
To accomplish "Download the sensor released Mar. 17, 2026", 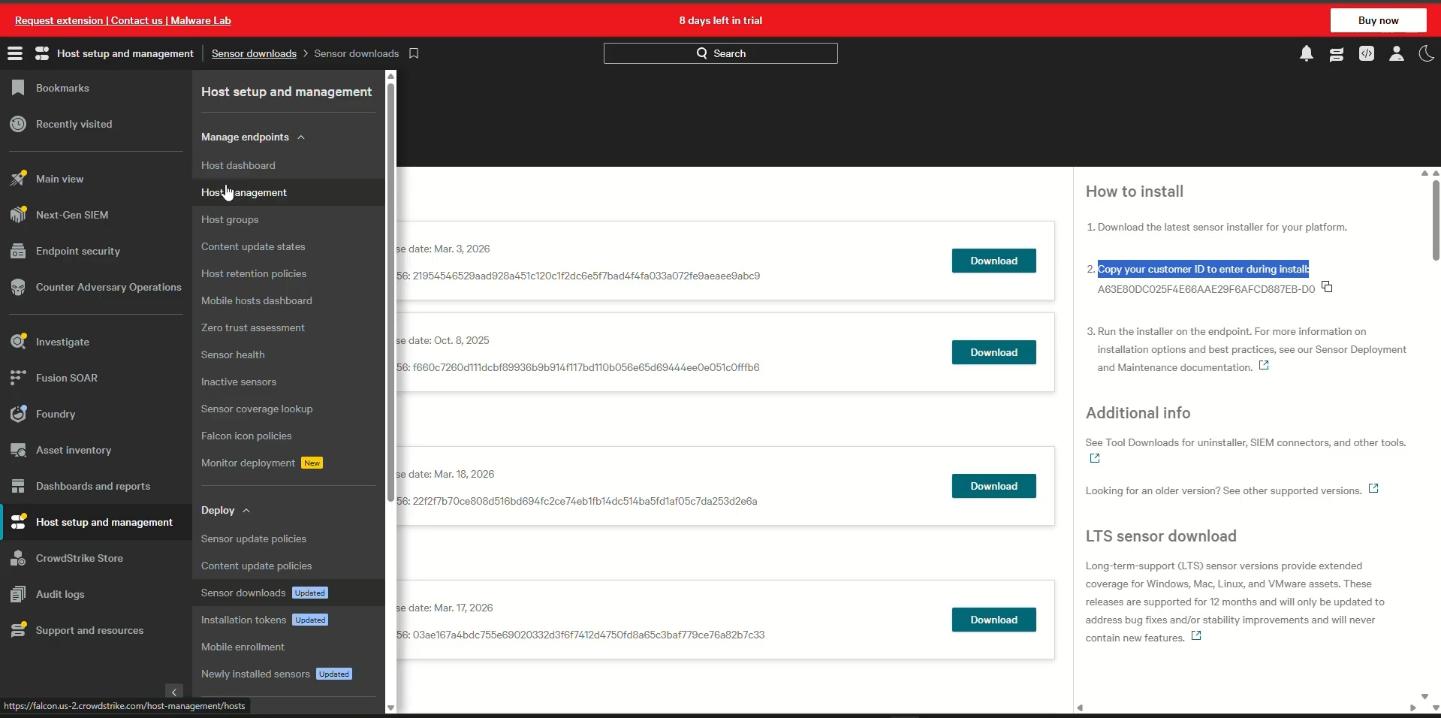I will pyautogui.click(x=993, y=620).
